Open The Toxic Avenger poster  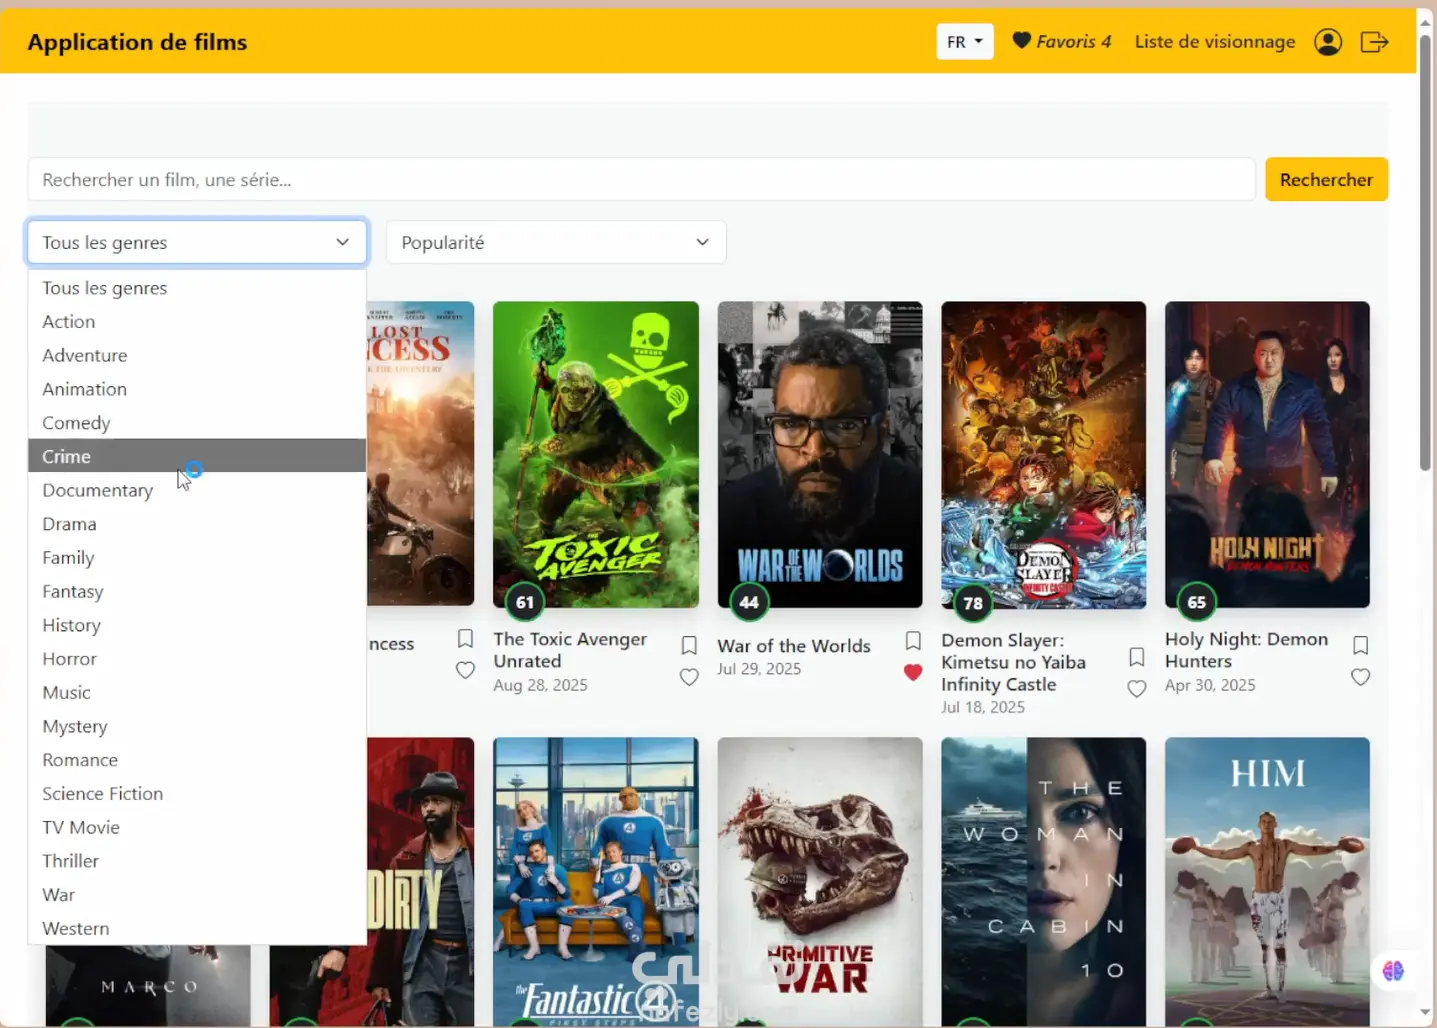(x=596, y=454)
